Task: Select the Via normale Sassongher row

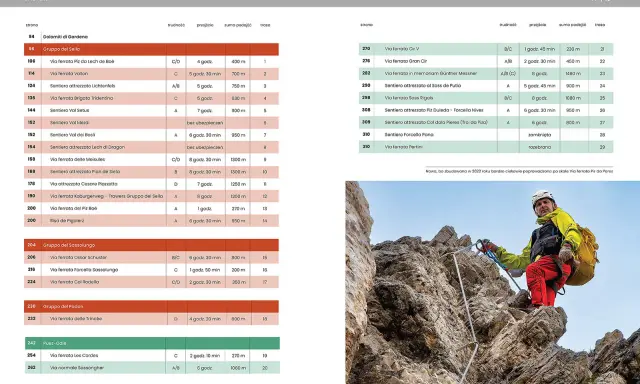Action: click(152, 368)
